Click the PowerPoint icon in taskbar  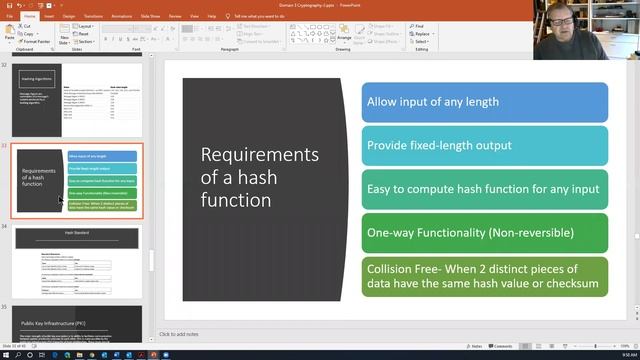[153, 355]
